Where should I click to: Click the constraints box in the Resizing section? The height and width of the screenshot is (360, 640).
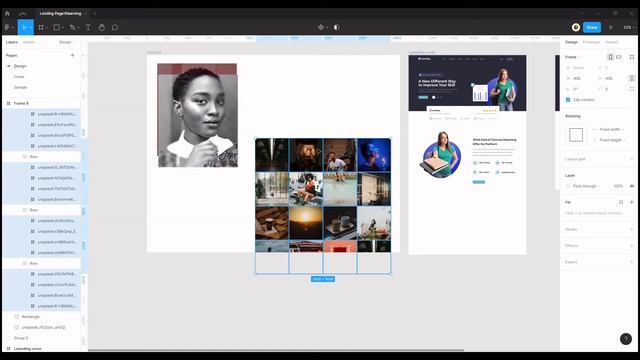click(x=576, y=135)
